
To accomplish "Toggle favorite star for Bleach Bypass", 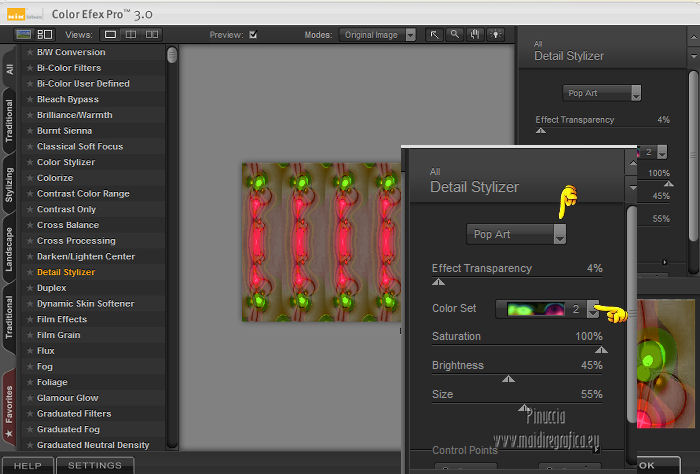I will click(x=30, y=100).
